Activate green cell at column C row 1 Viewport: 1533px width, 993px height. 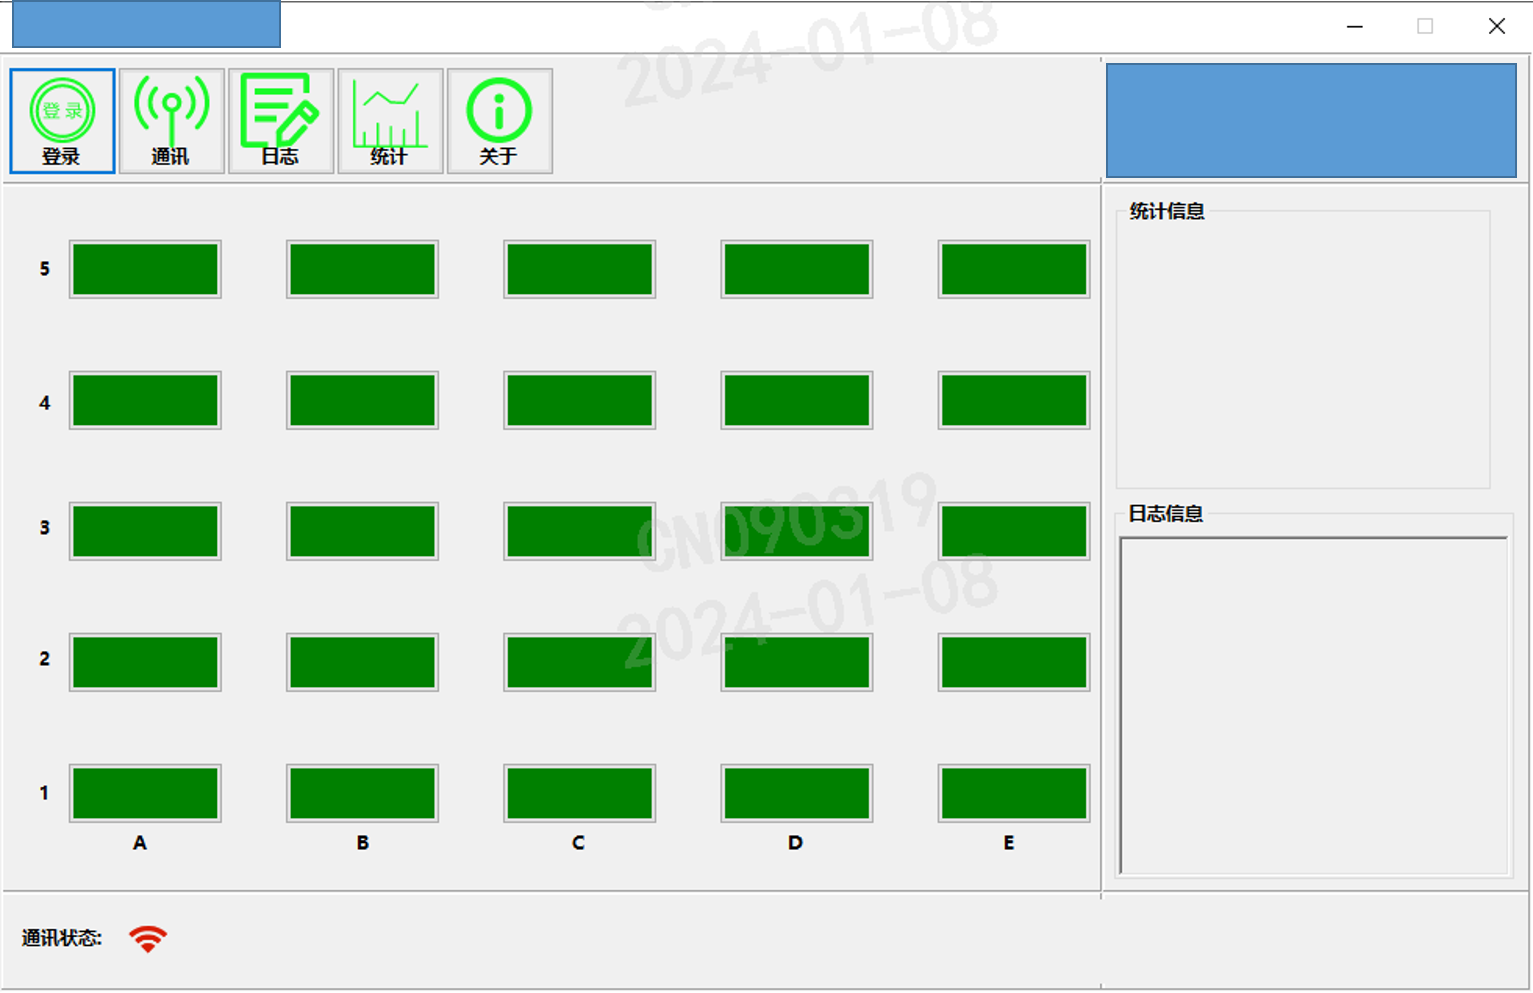(x=579, y=793)
